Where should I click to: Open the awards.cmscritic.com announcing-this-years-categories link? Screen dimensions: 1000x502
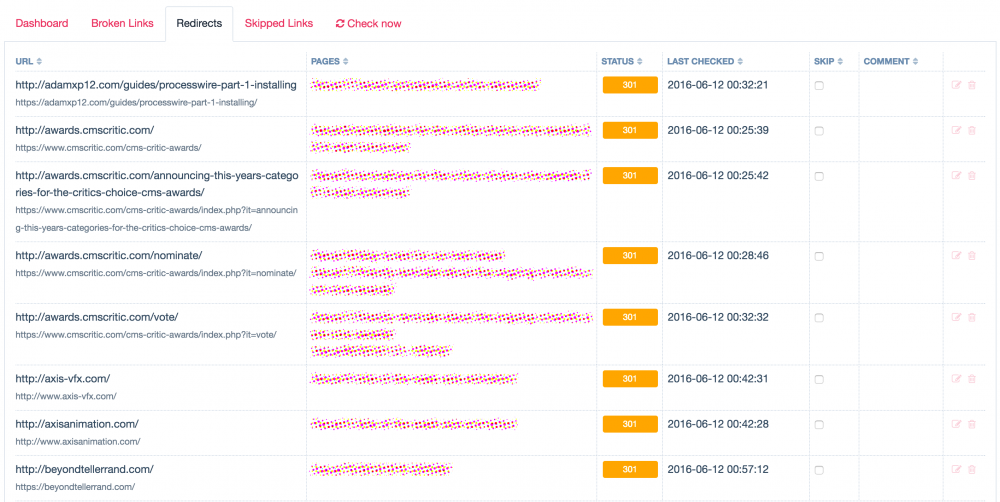pos(156,184)
